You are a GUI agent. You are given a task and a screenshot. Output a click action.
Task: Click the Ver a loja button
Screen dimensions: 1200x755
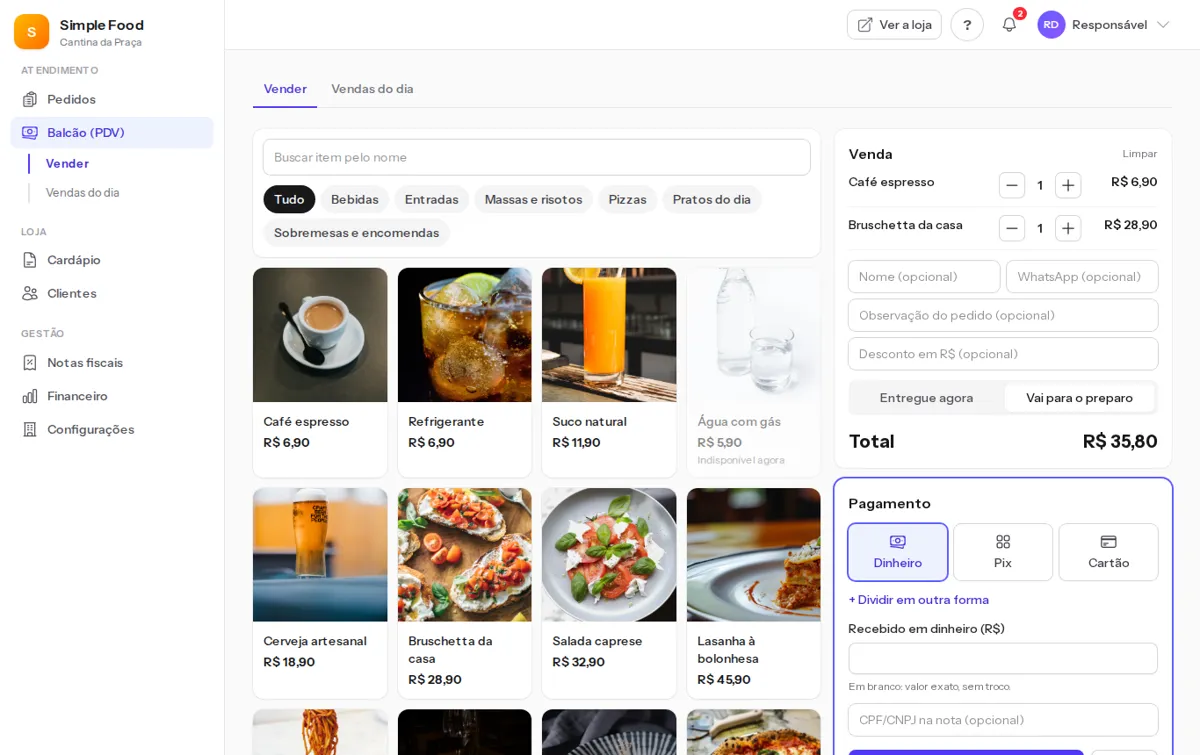pyautogui.click(x=894, y=25)
